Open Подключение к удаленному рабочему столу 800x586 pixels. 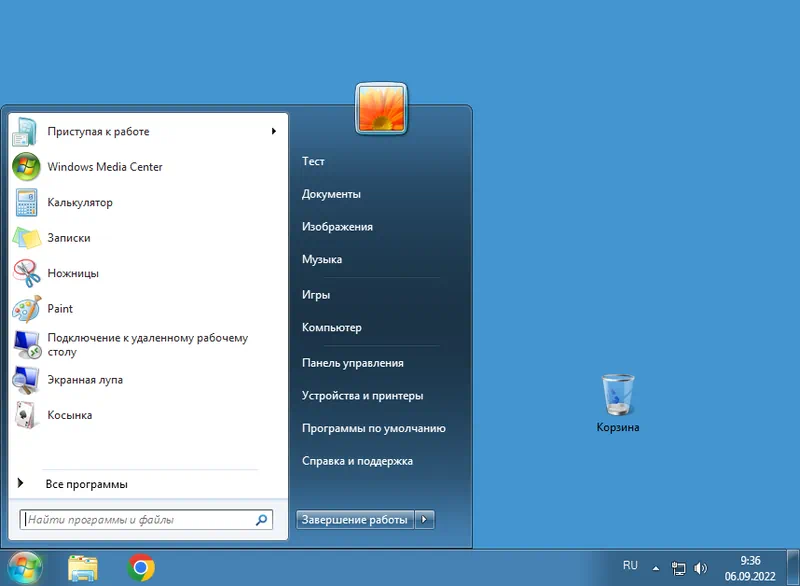147,345
